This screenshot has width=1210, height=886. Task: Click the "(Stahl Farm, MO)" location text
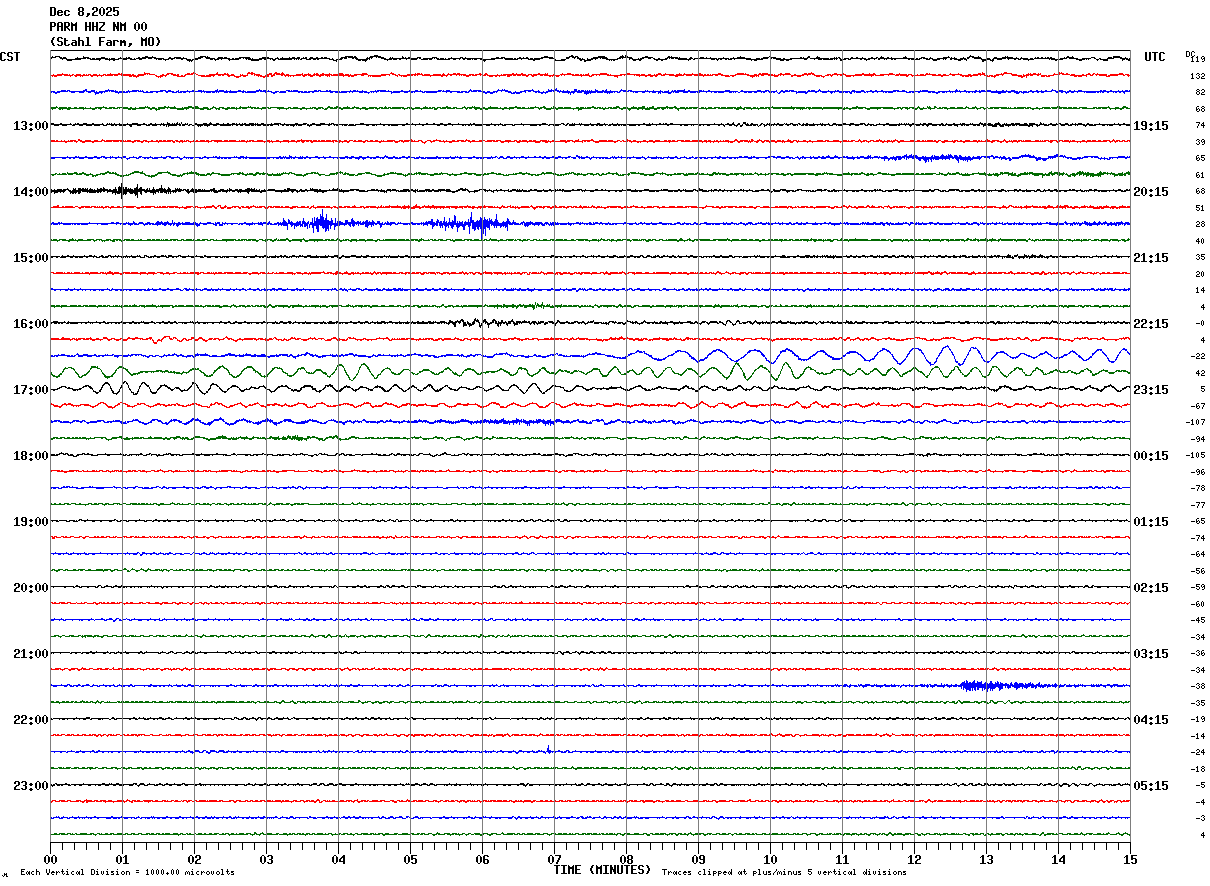pyautogui.click(x=105, y=42)
